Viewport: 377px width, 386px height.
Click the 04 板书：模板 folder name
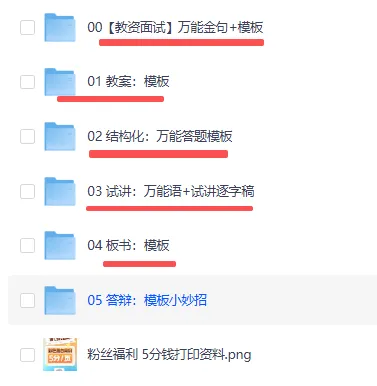pyautogui.click(x=128, y=245)
